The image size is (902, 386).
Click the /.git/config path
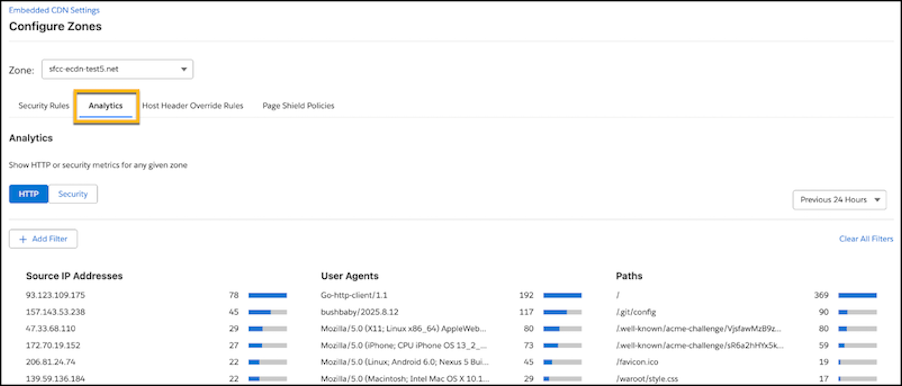coord(636,312)
